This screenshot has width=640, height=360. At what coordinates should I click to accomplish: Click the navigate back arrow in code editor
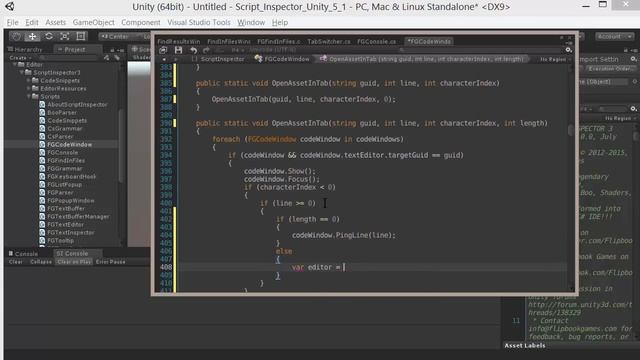[164, 60]
